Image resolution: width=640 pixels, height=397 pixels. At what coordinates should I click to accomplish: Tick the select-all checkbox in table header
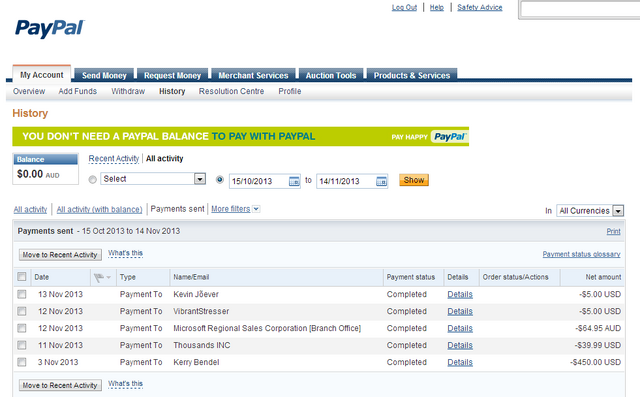pos(22,277)
